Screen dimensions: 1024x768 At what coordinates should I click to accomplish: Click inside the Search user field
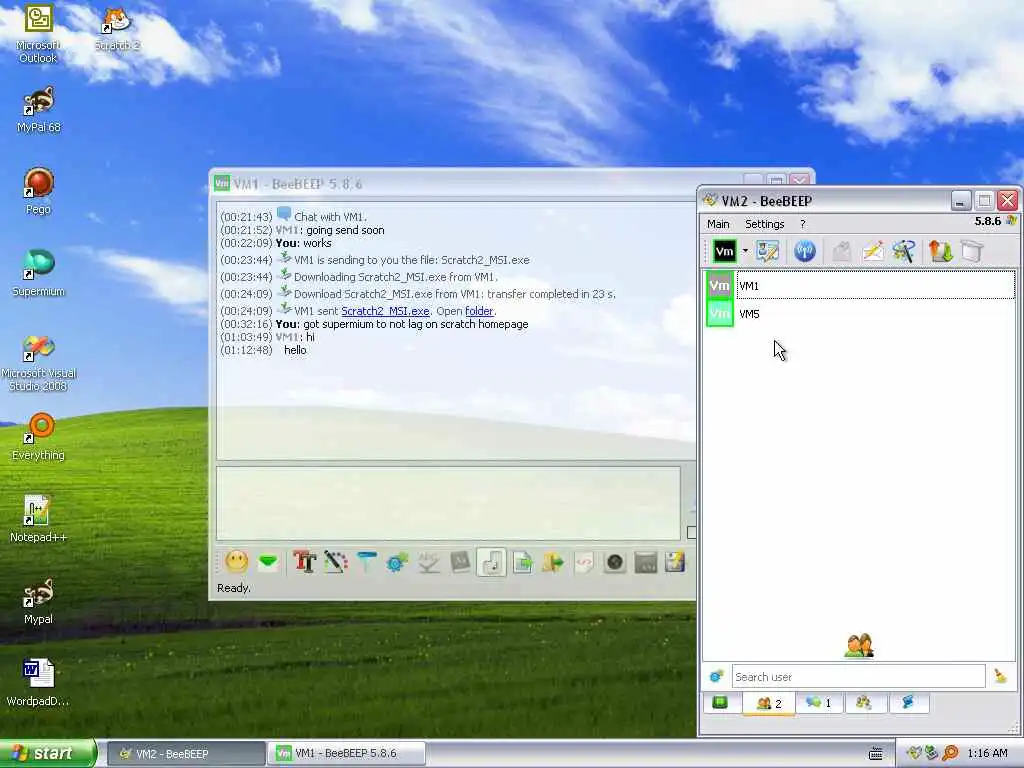coord(858,677)
